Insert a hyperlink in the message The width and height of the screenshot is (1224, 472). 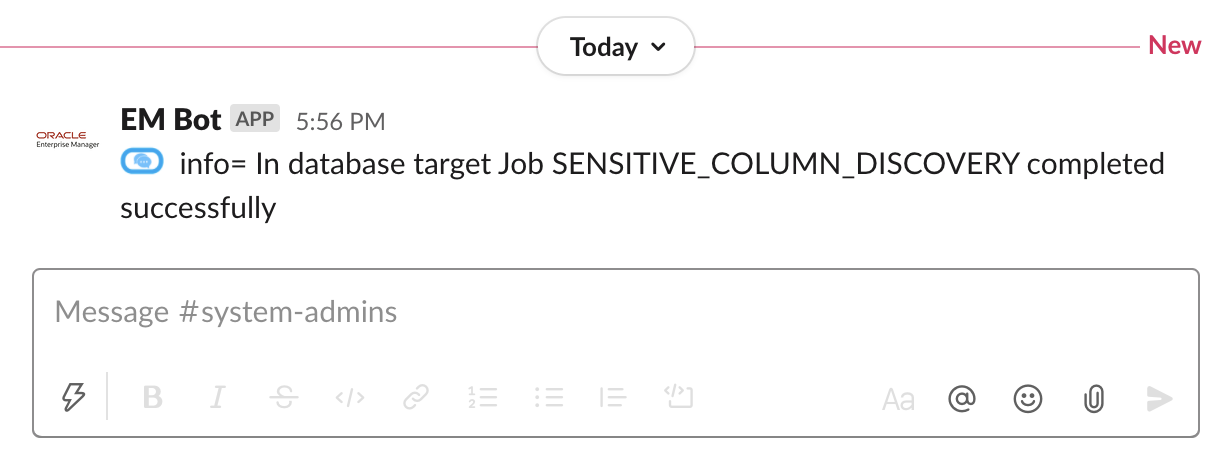click(x=415, y=398)
